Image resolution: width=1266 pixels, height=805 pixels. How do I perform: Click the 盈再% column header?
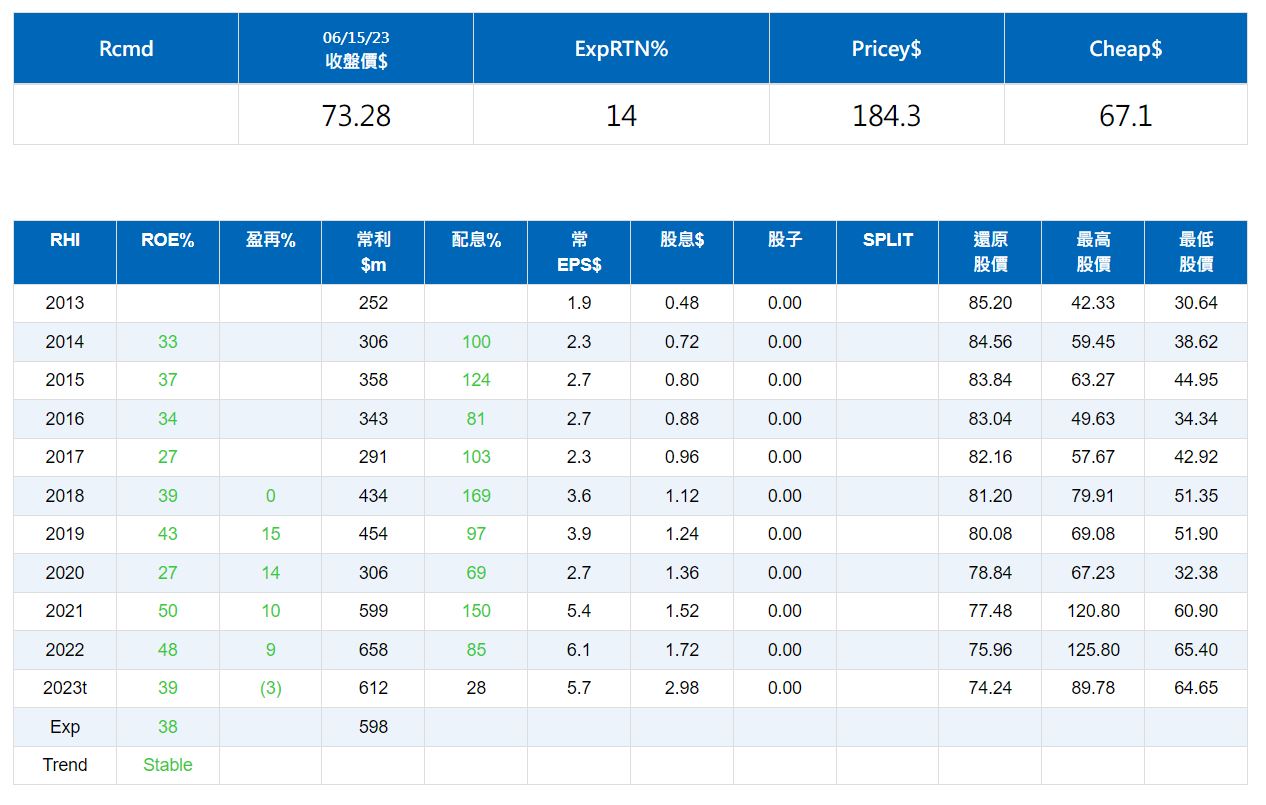(x=271, y=252)
